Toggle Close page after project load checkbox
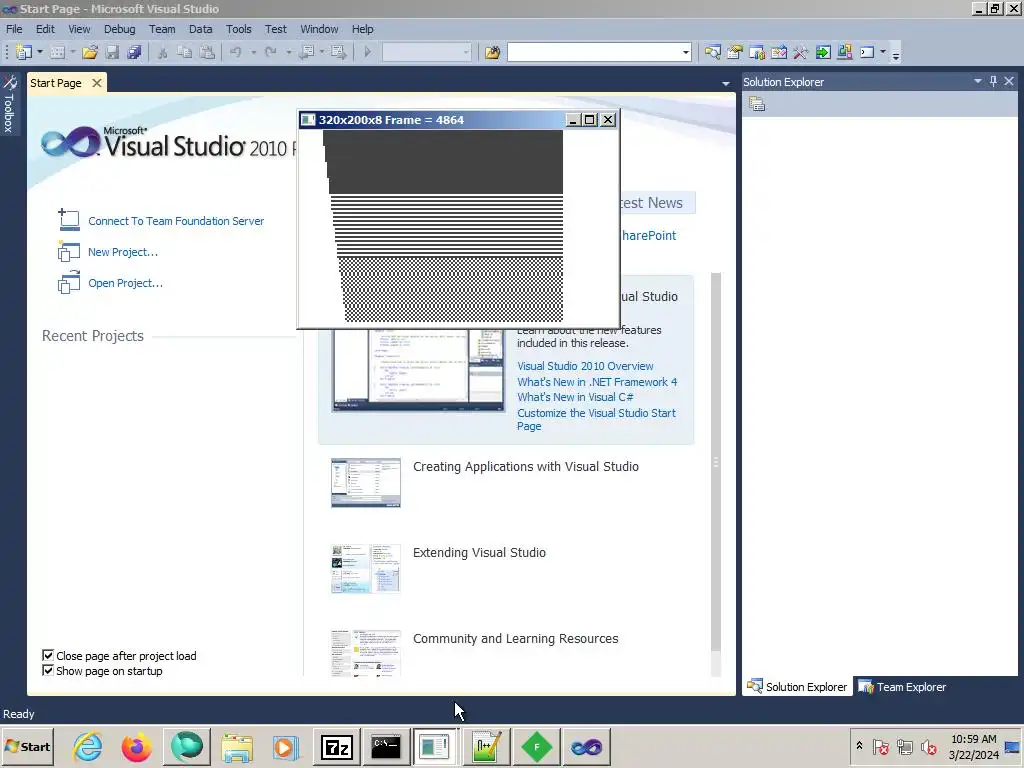The image size is (1024, 768). coord(48,655)
